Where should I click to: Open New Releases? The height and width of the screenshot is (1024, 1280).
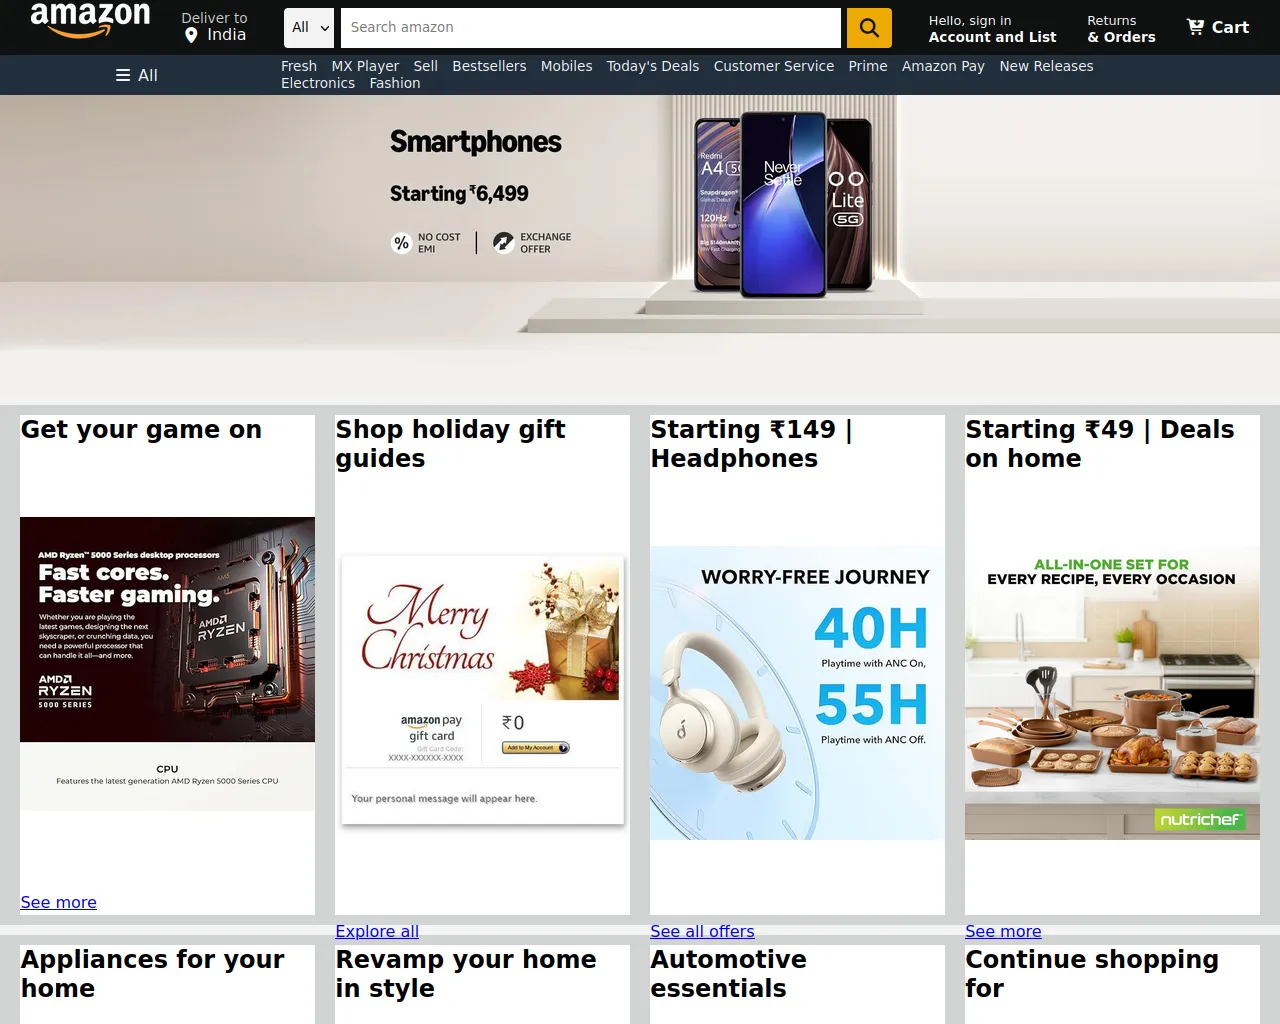coord(1046,66)
